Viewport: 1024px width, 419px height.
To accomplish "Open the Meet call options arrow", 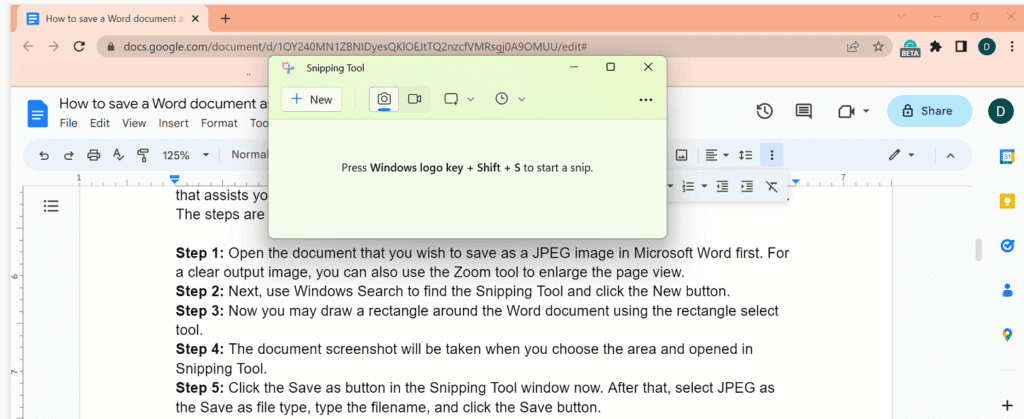I will tap(866, 112).
